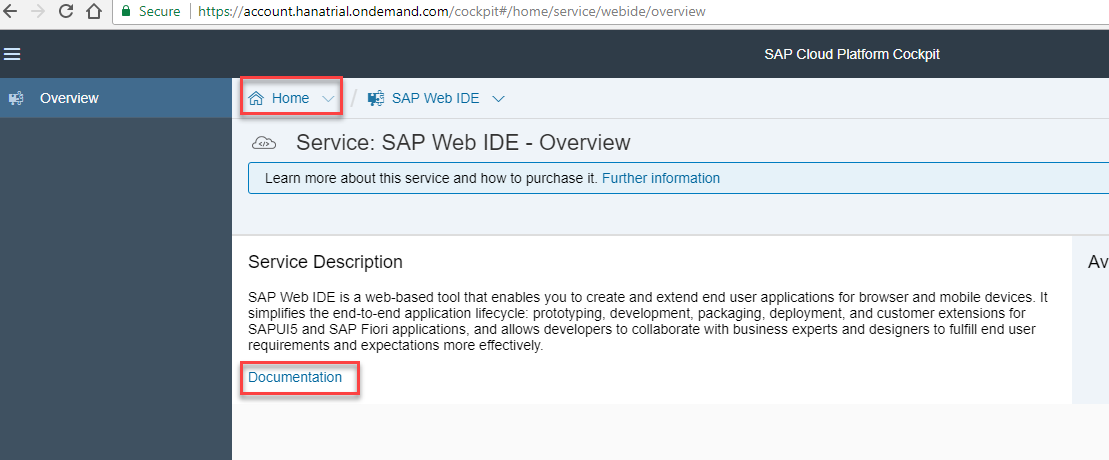Click the browser home icon

[93, 11]
